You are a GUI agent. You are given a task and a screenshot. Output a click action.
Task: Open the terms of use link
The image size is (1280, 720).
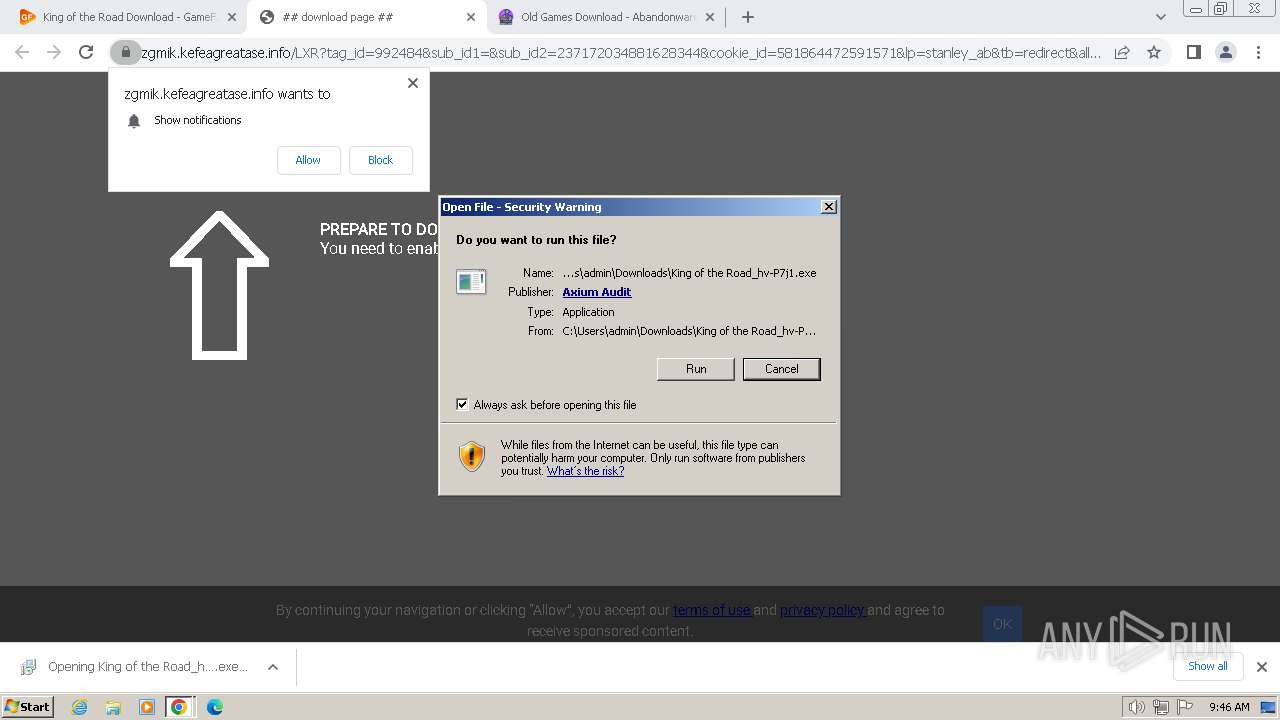click(x=712, y=610)
